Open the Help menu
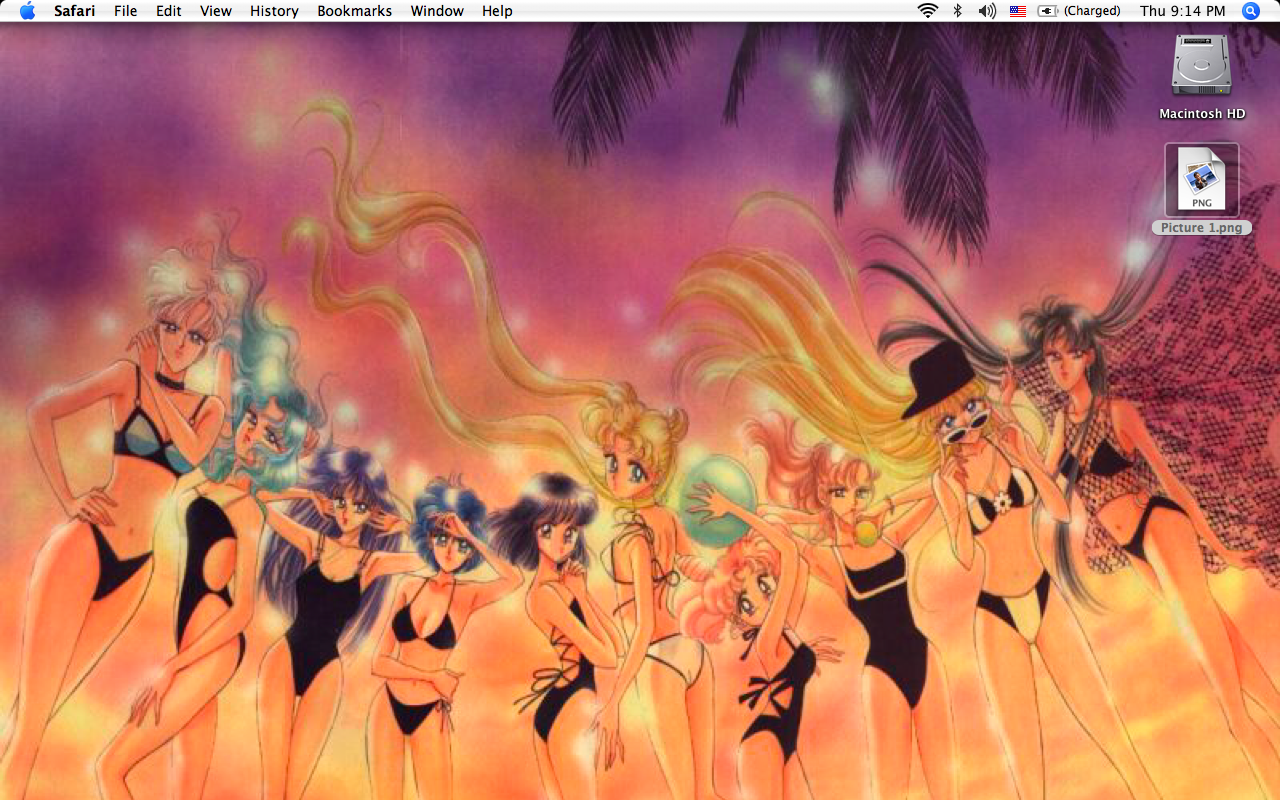Image resolution: width=1280 pixels, height=800 pixels. click(x=497, y=11)
